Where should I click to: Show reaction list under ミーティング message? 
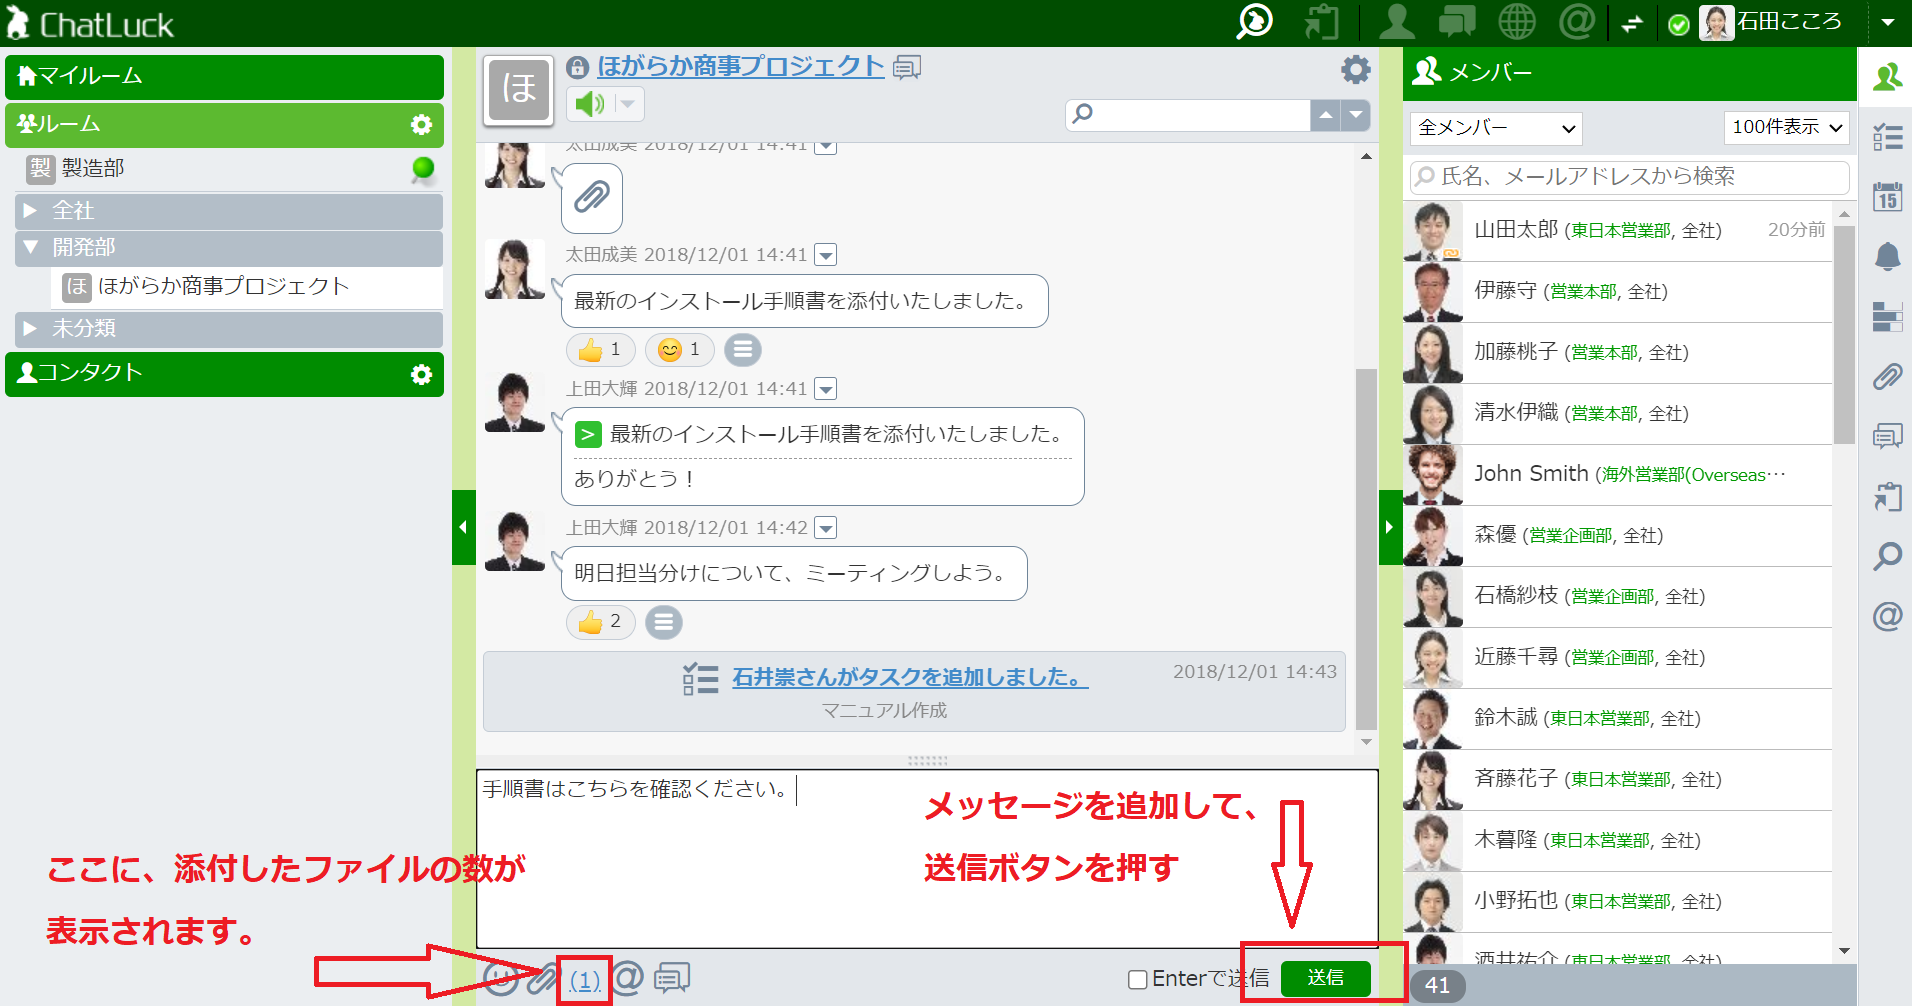pos(664,623)
